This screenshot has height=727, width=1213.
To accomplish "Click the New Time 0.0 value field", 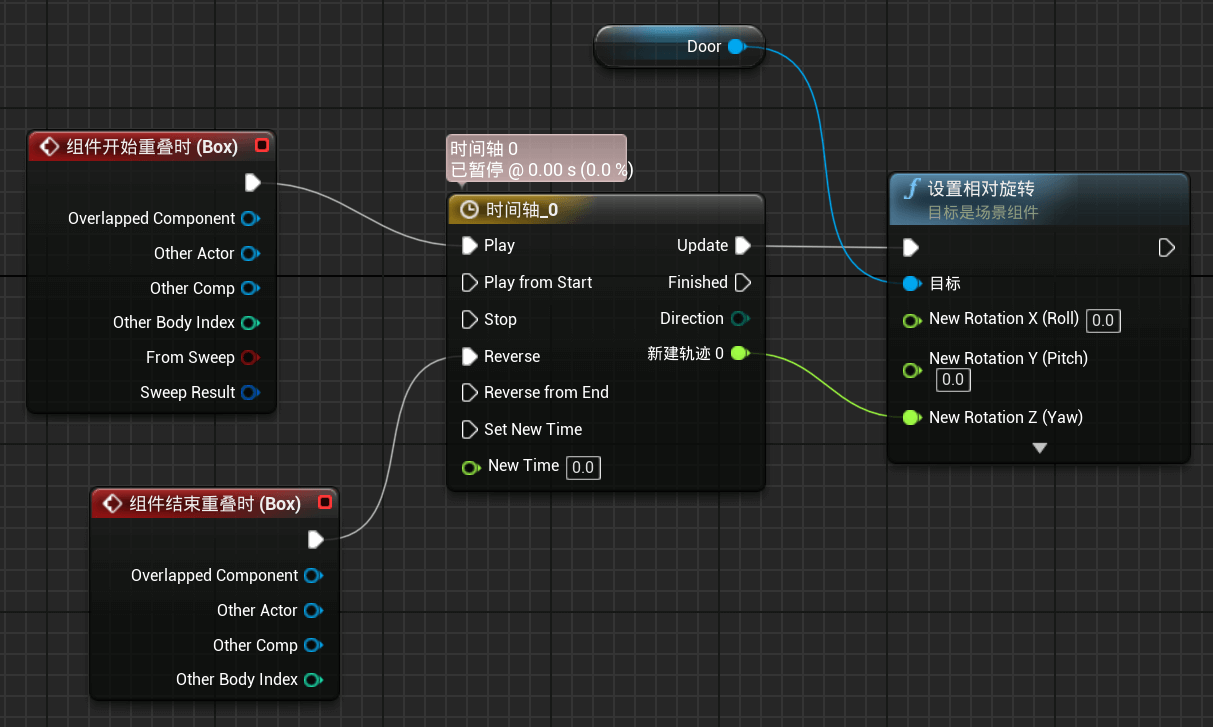I will click(x=583, y=467).
